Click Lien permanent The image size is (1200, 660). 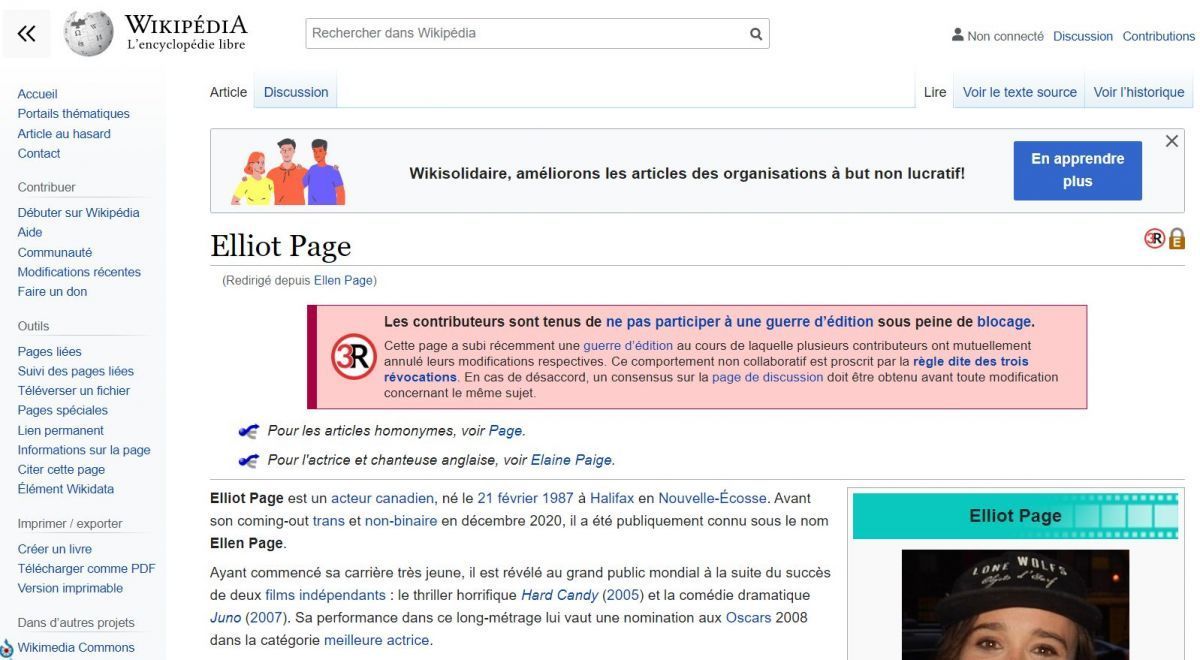point(62,430)
